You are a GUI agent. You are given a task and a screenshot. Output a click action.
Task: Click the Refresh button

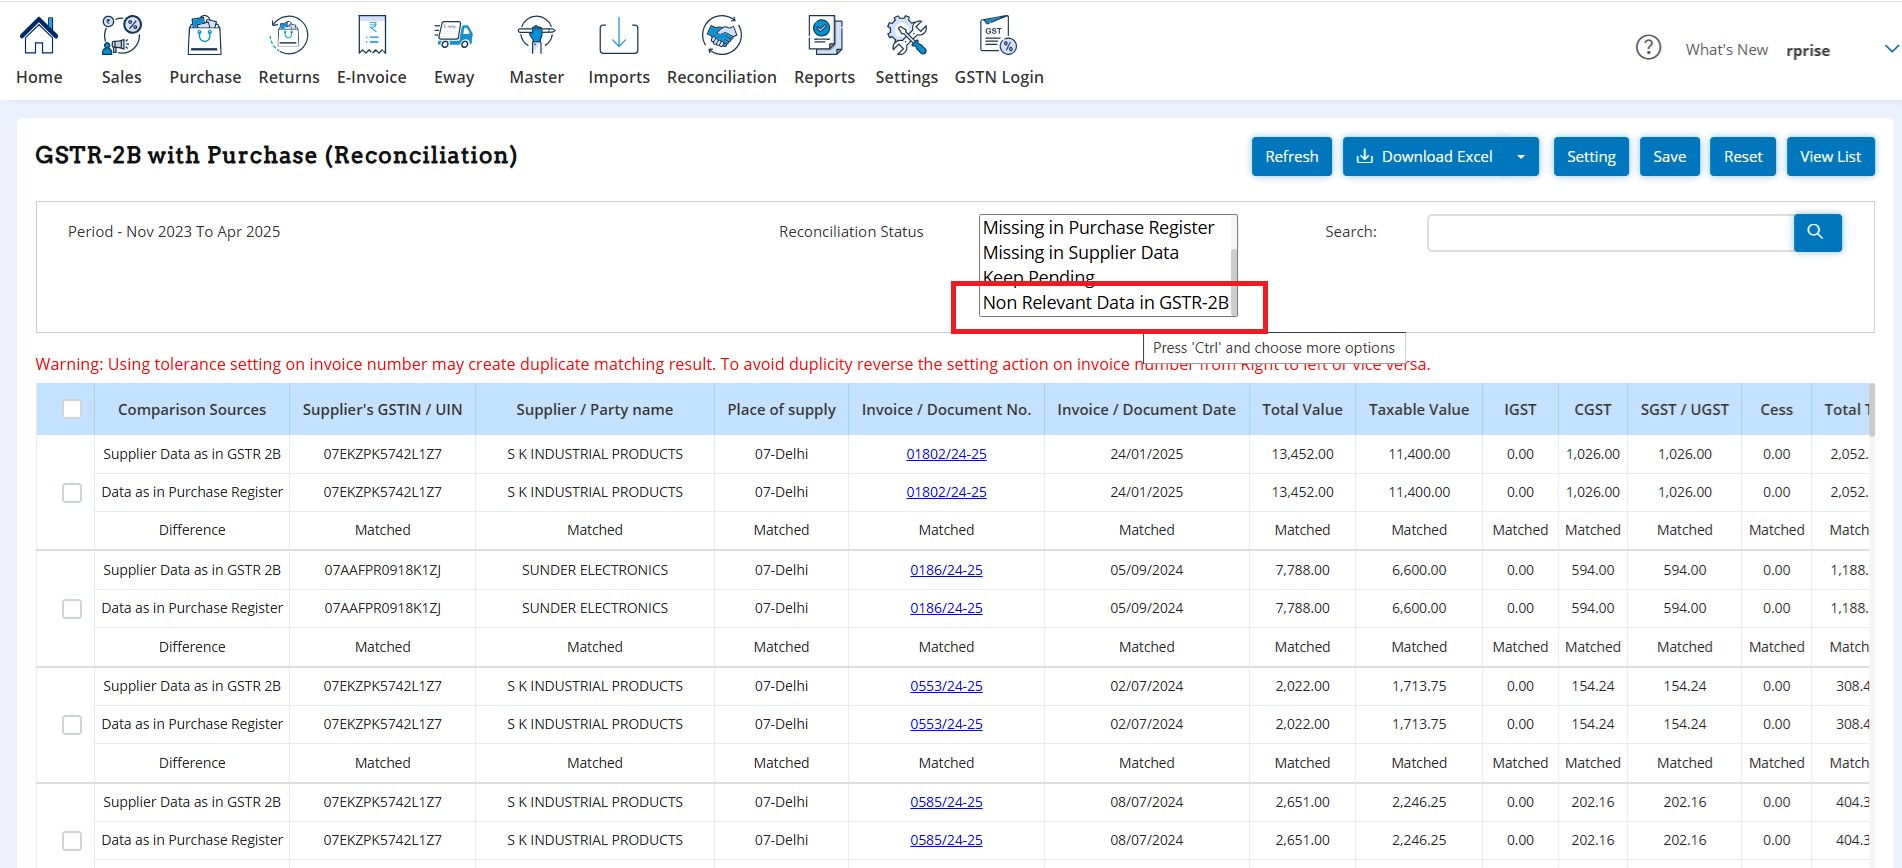1291,157
